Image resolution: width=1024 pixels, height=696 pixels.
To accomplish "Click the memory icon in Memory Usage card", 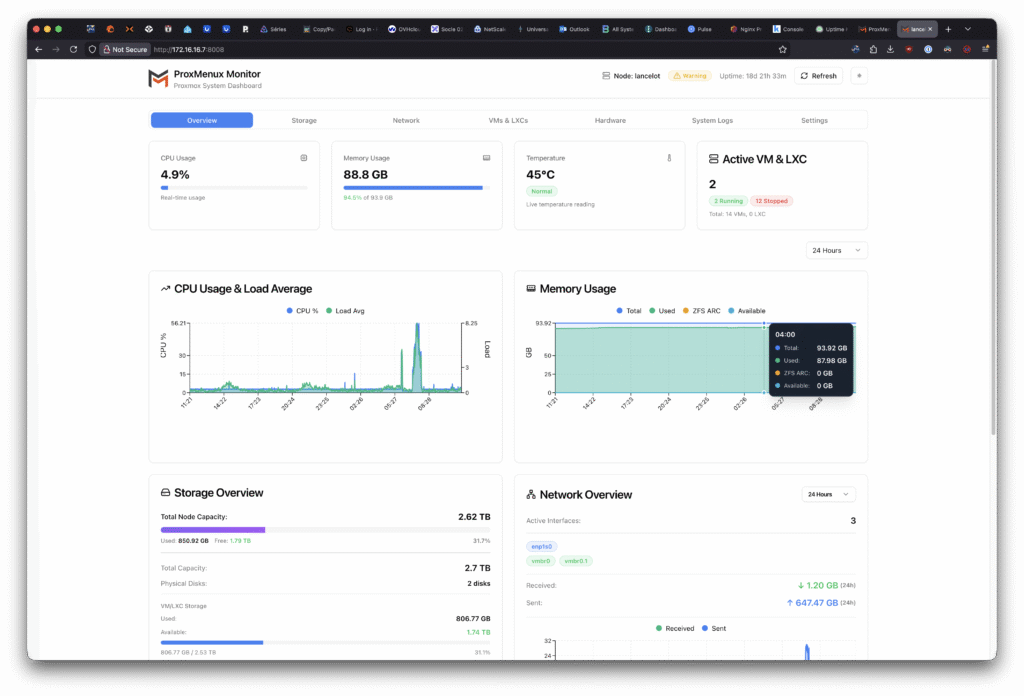I will click(x=486, y=158).
